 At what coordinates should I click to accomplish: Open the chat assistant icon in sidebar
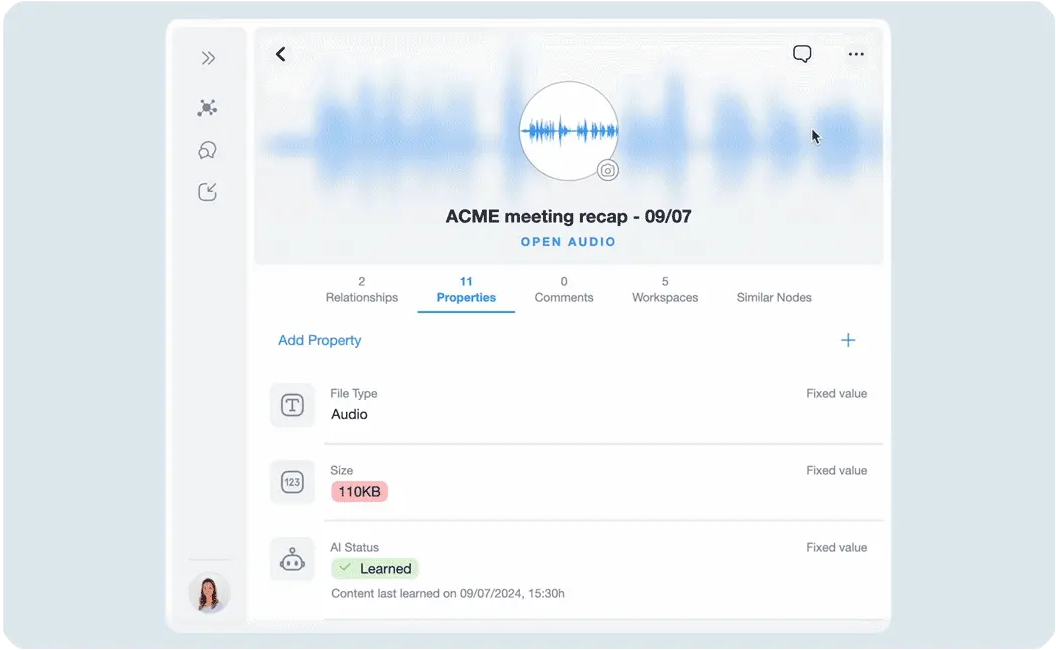click(x=208, y=150)
